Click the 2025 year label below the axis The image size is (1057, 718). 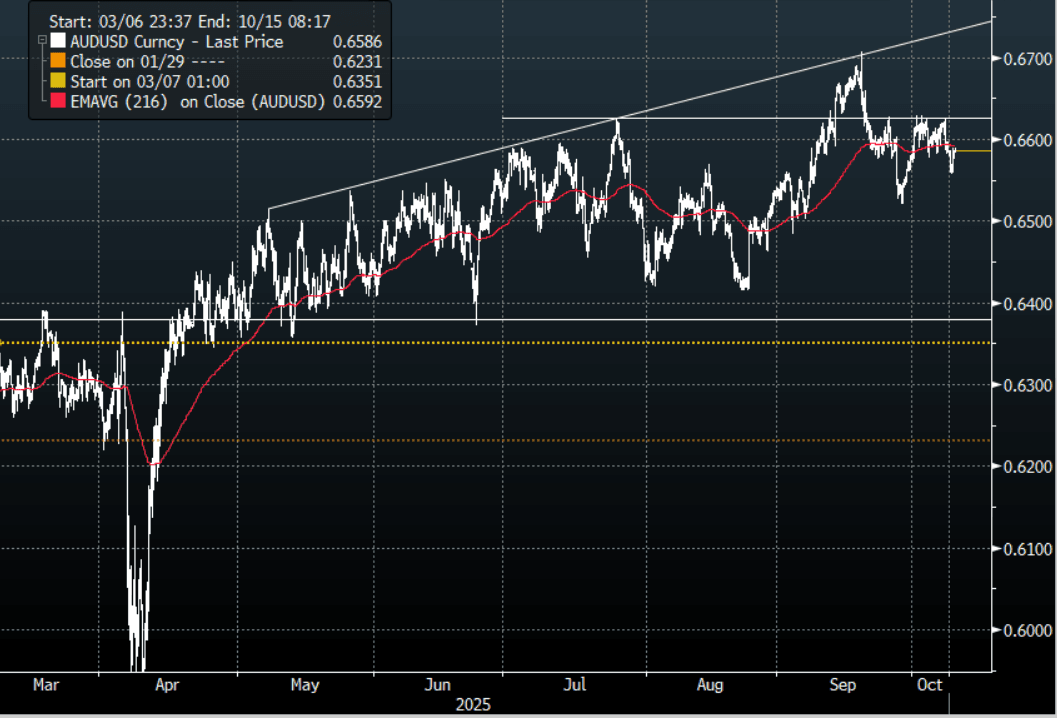(475, 704)
